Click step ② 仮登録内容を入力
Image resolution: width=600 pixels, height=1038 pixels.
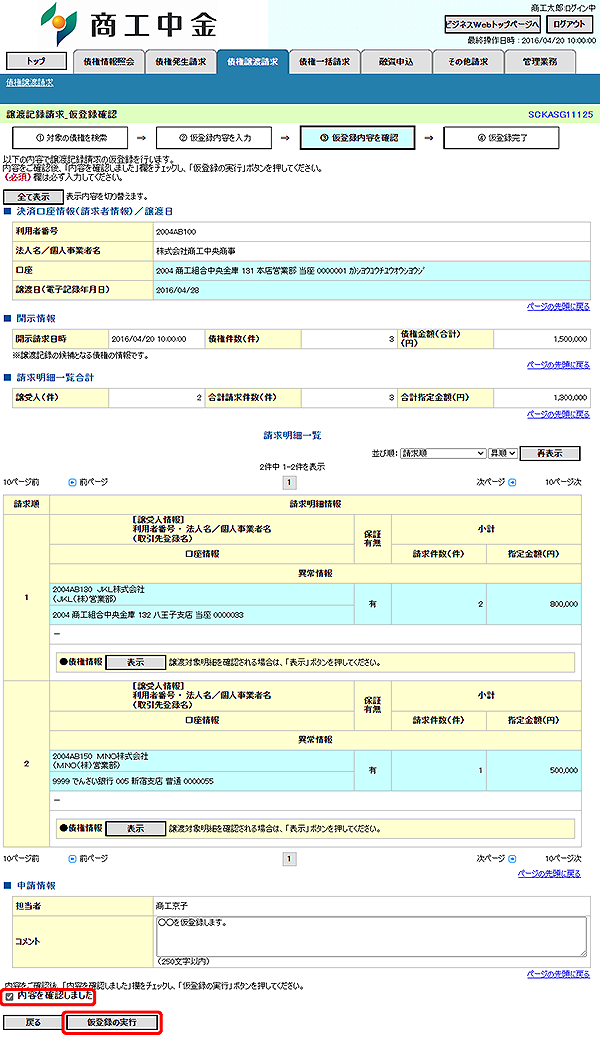pos(215,138)
